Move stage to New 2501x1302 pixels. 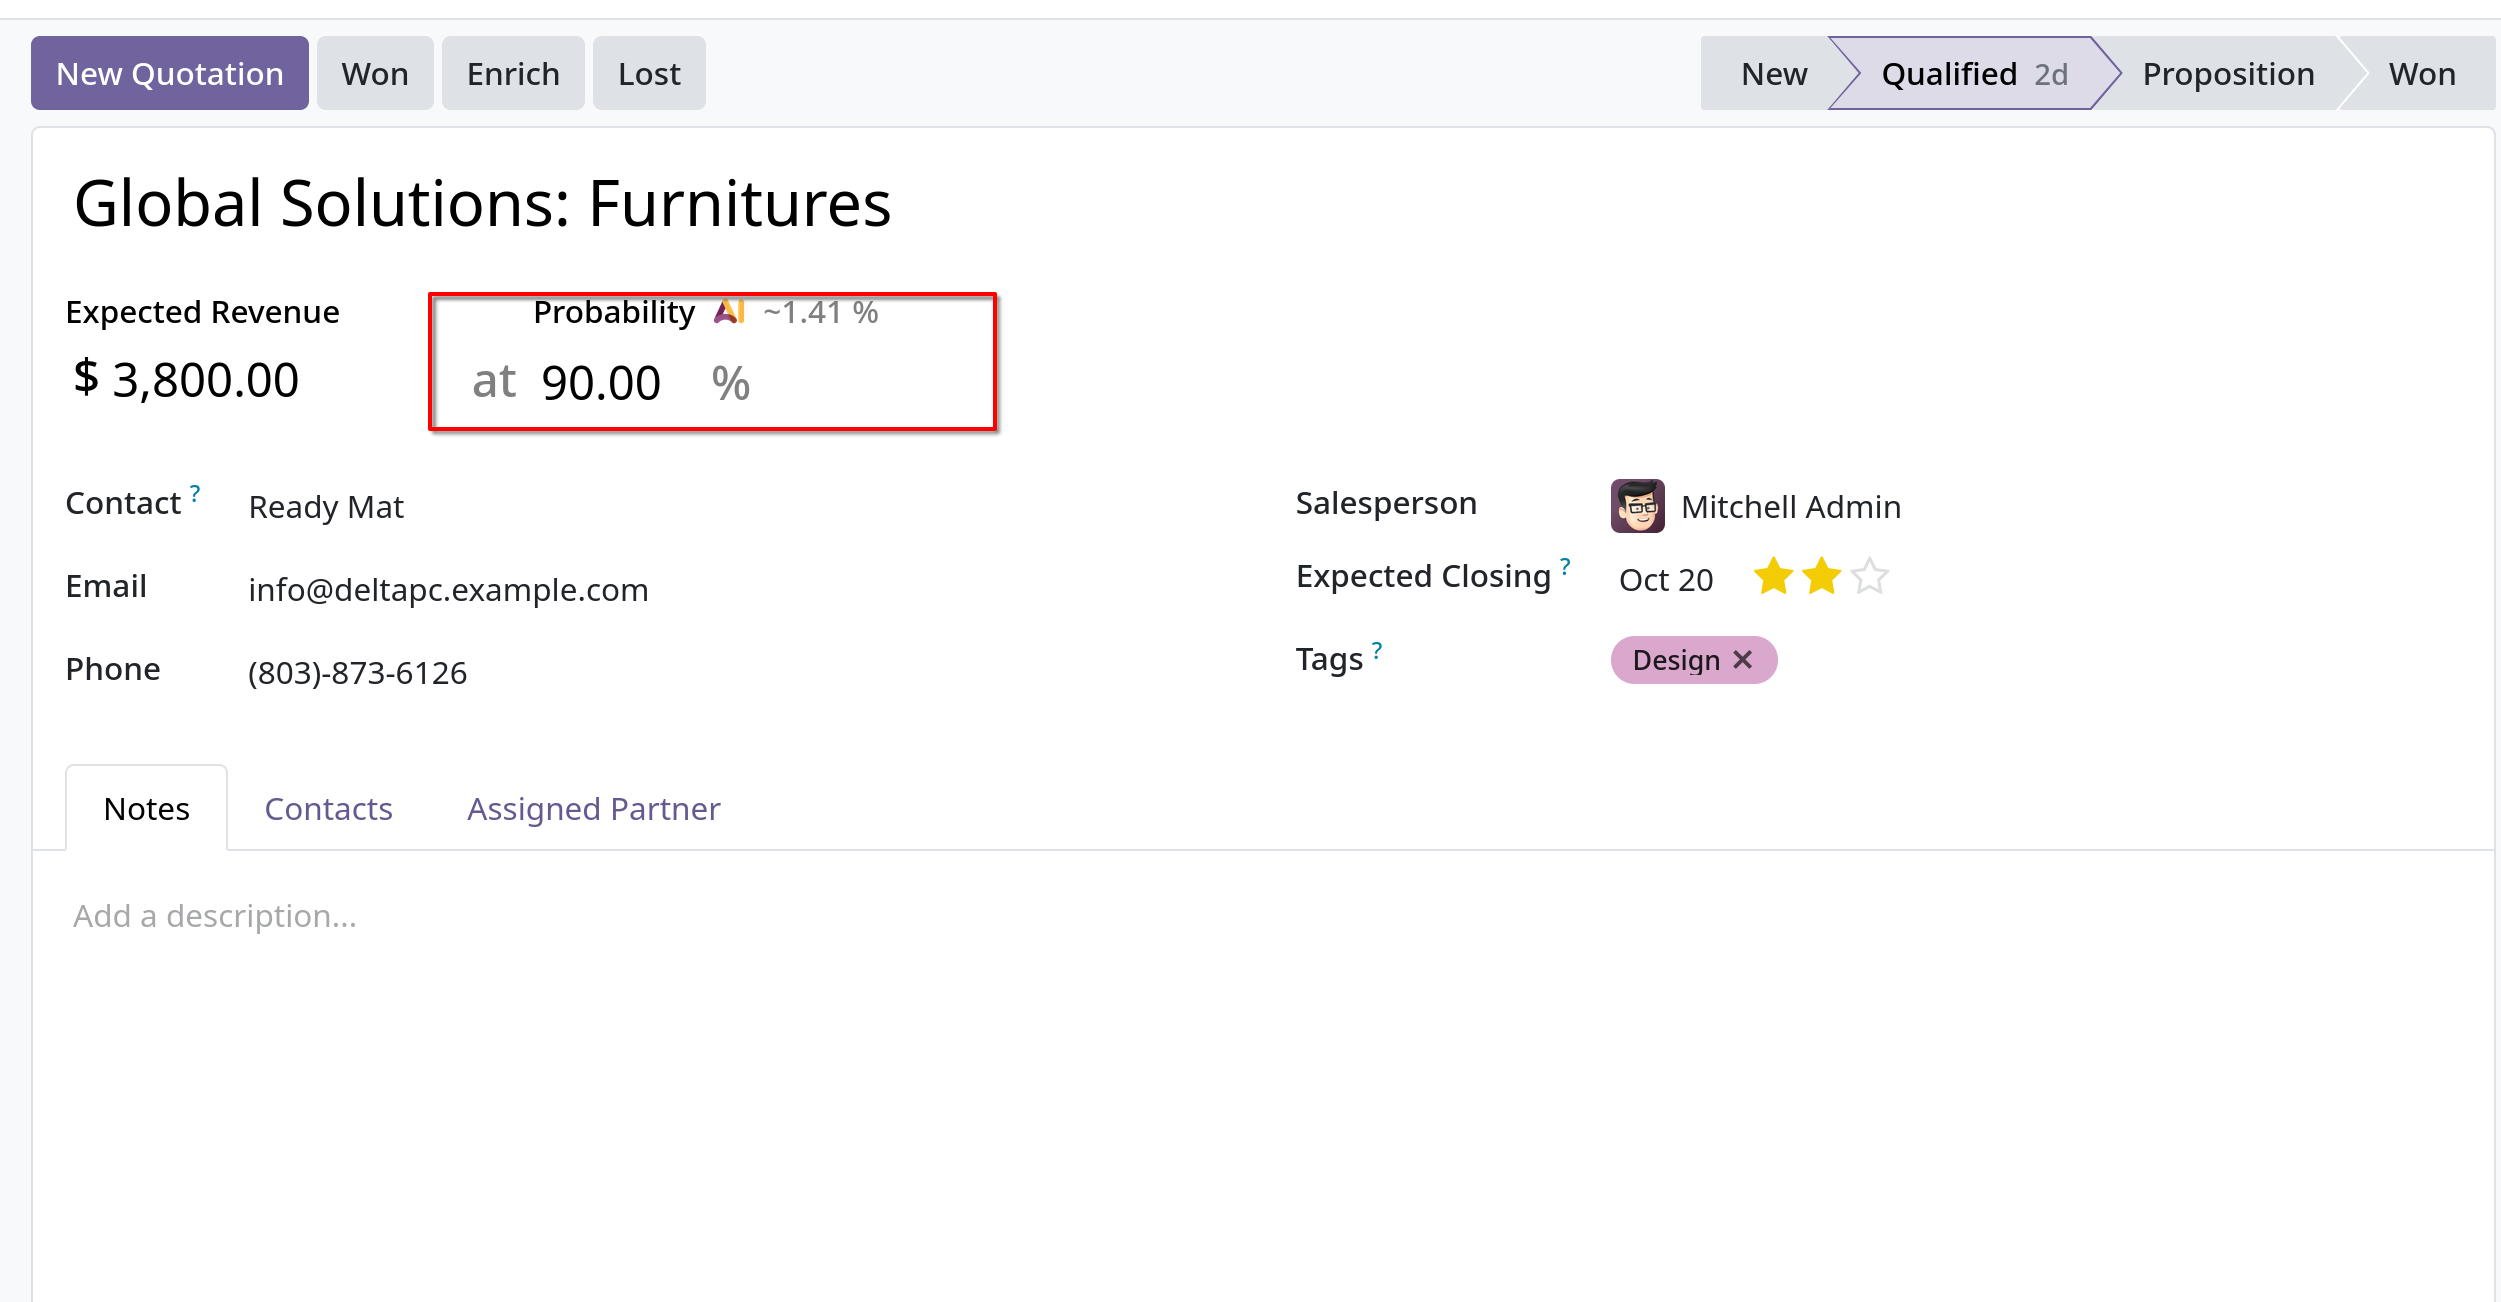coord(1773,74)
